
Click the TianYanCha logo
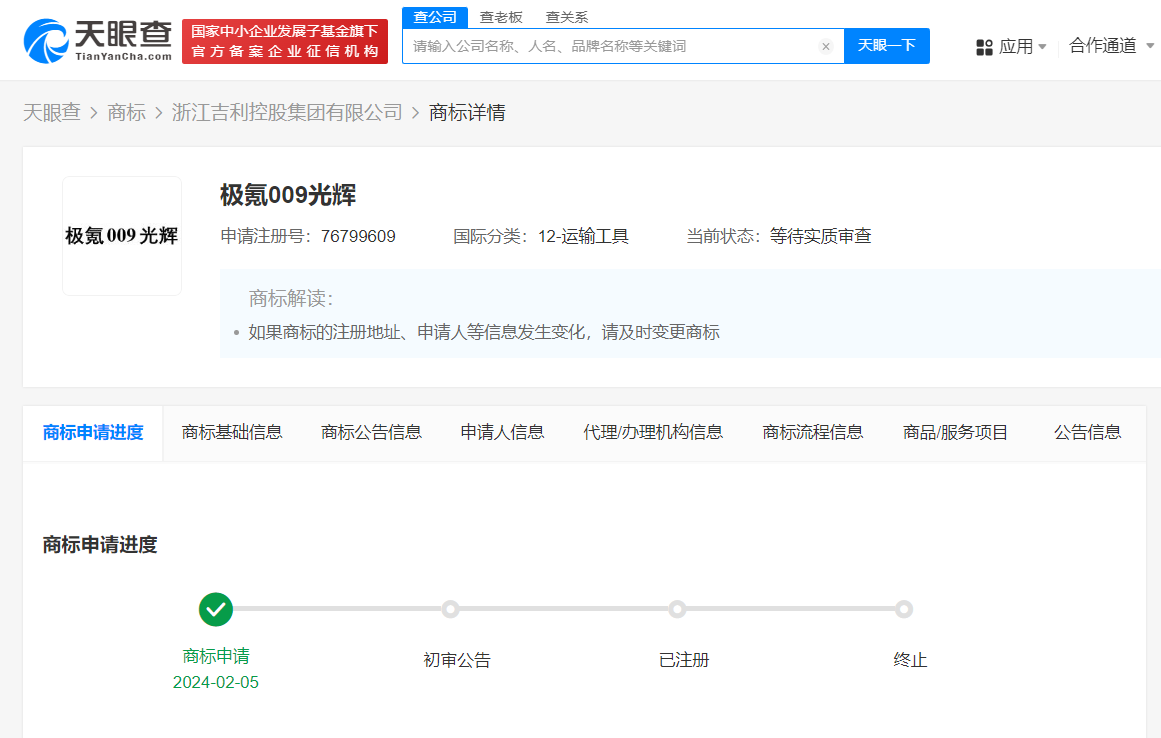(x=97, y=41)
